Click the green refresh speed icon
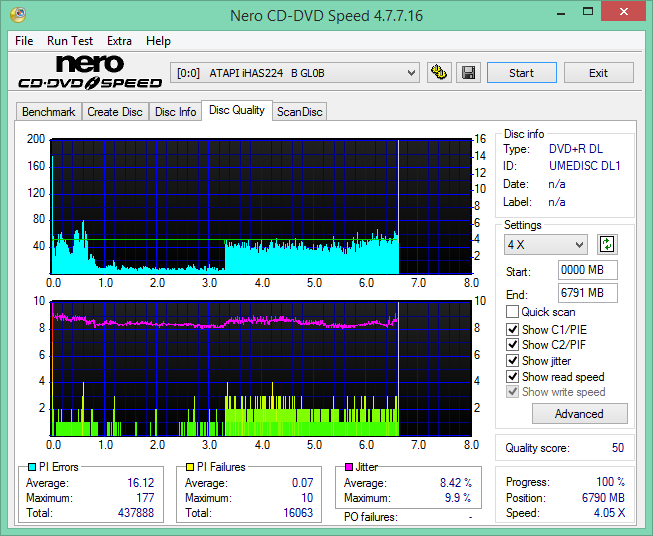 (x=607, y=244)
